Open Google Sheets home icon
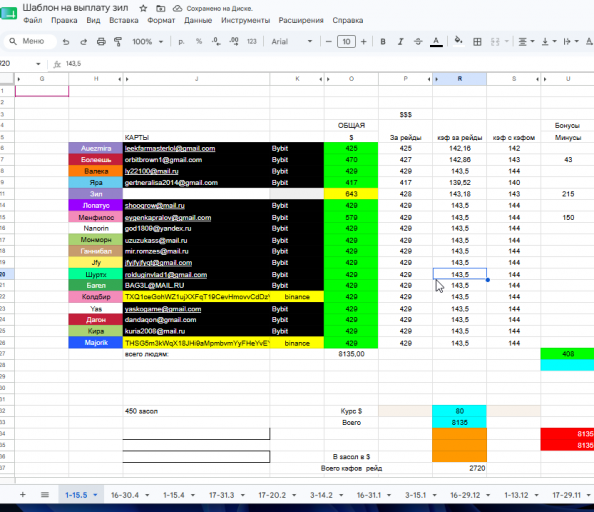The height and width of the screenshot is (512, 594). 8,14
